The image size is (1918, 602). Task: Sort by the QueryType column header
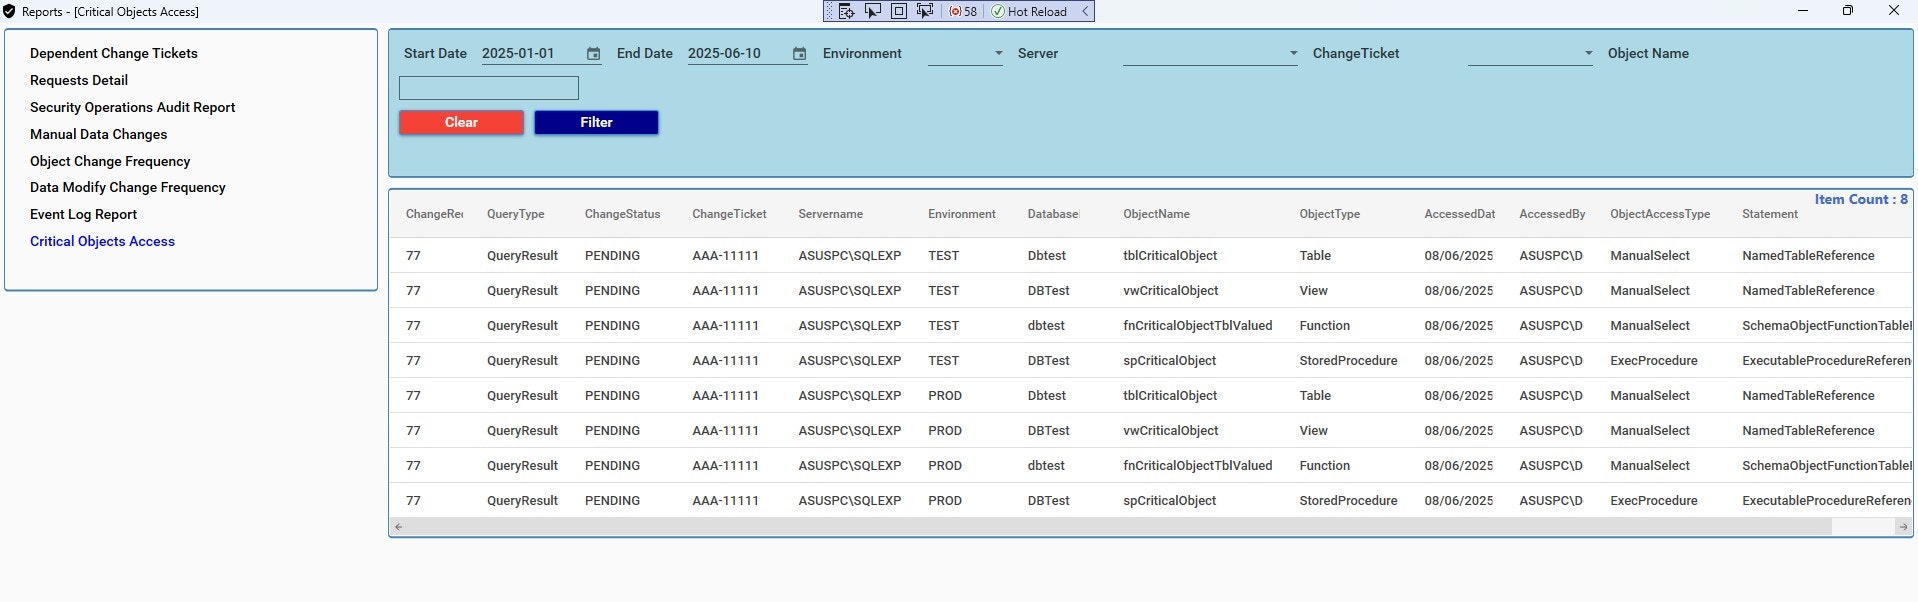(516, 214)
